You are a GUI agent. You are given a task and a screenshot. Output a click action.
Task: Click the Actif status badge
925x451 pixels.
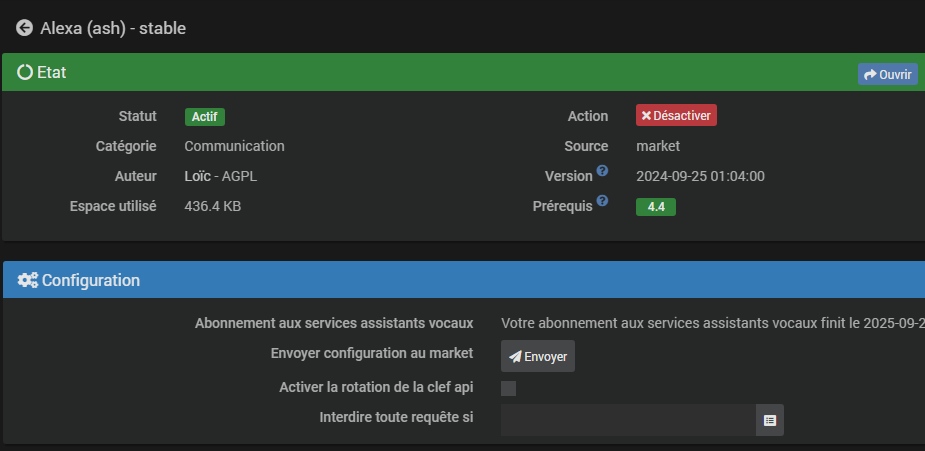[x=205, y=117]
